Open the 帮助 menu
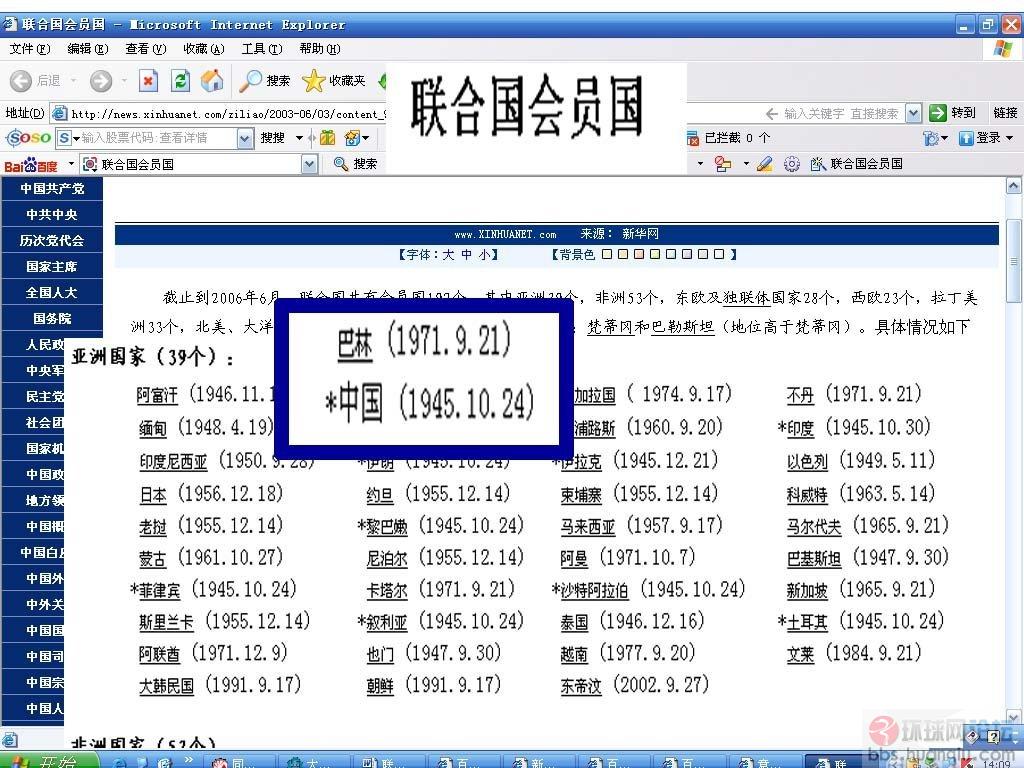Screen dimensions: 1024x768 click(320, 49)
